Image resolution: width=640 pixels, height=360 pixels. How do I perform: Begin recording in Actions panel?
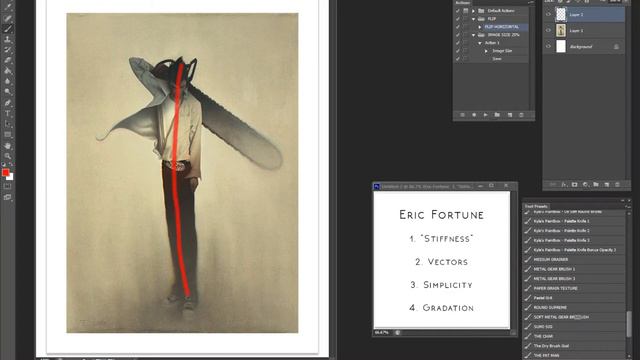(474, 116)
